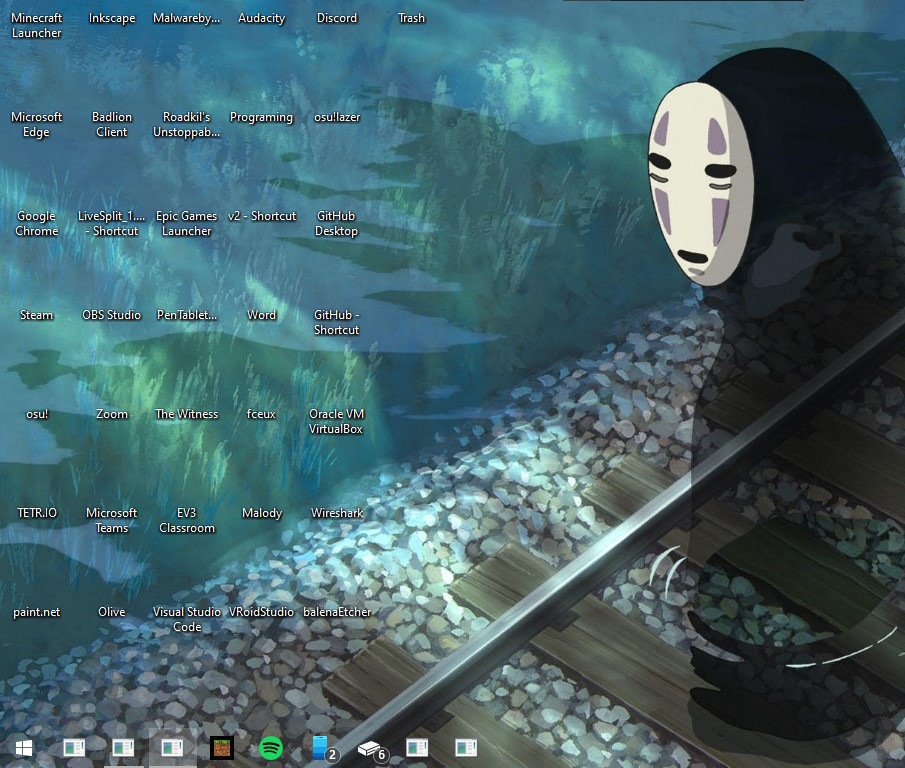Open the Windows Start menu
The height and width of the screenshot is (768, 905).
pos(23,747)
